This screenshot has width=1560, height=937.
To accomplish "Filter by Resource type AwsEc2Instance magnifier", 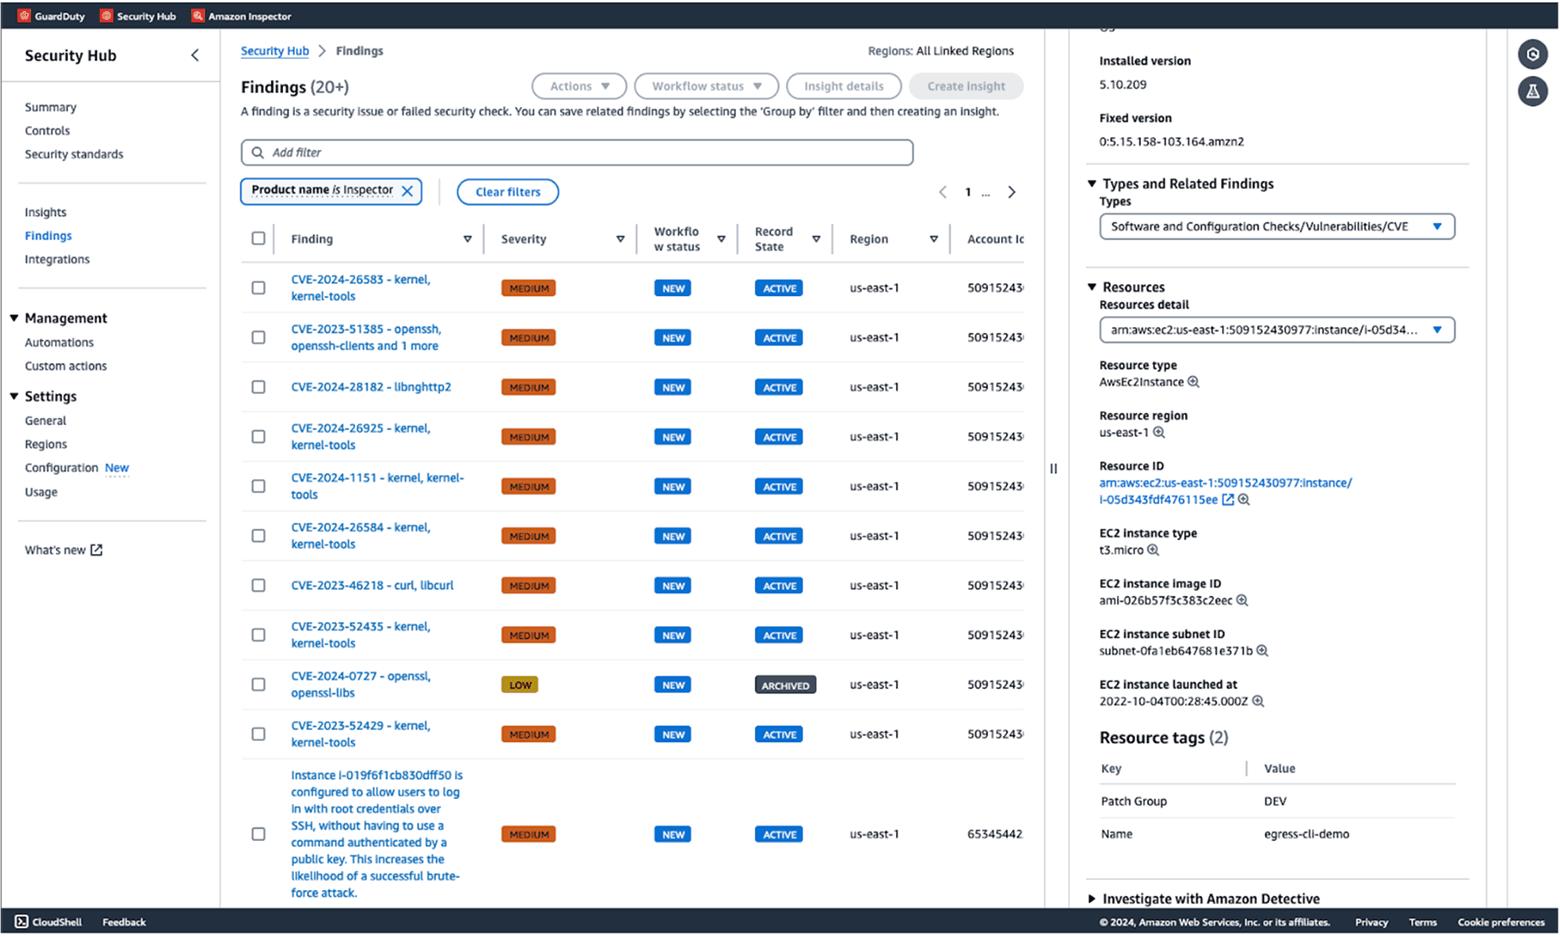I will pos(1193,382).
